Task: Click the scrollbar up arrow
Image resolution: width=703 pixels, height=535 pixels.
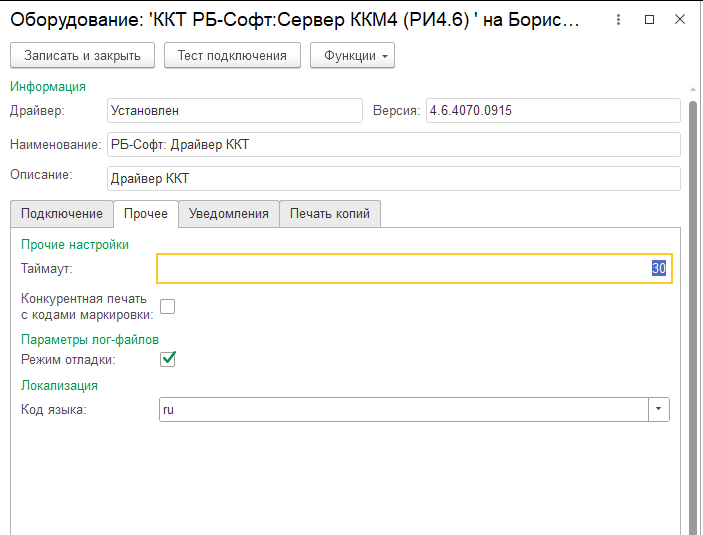Action: [x=693, y=89]
